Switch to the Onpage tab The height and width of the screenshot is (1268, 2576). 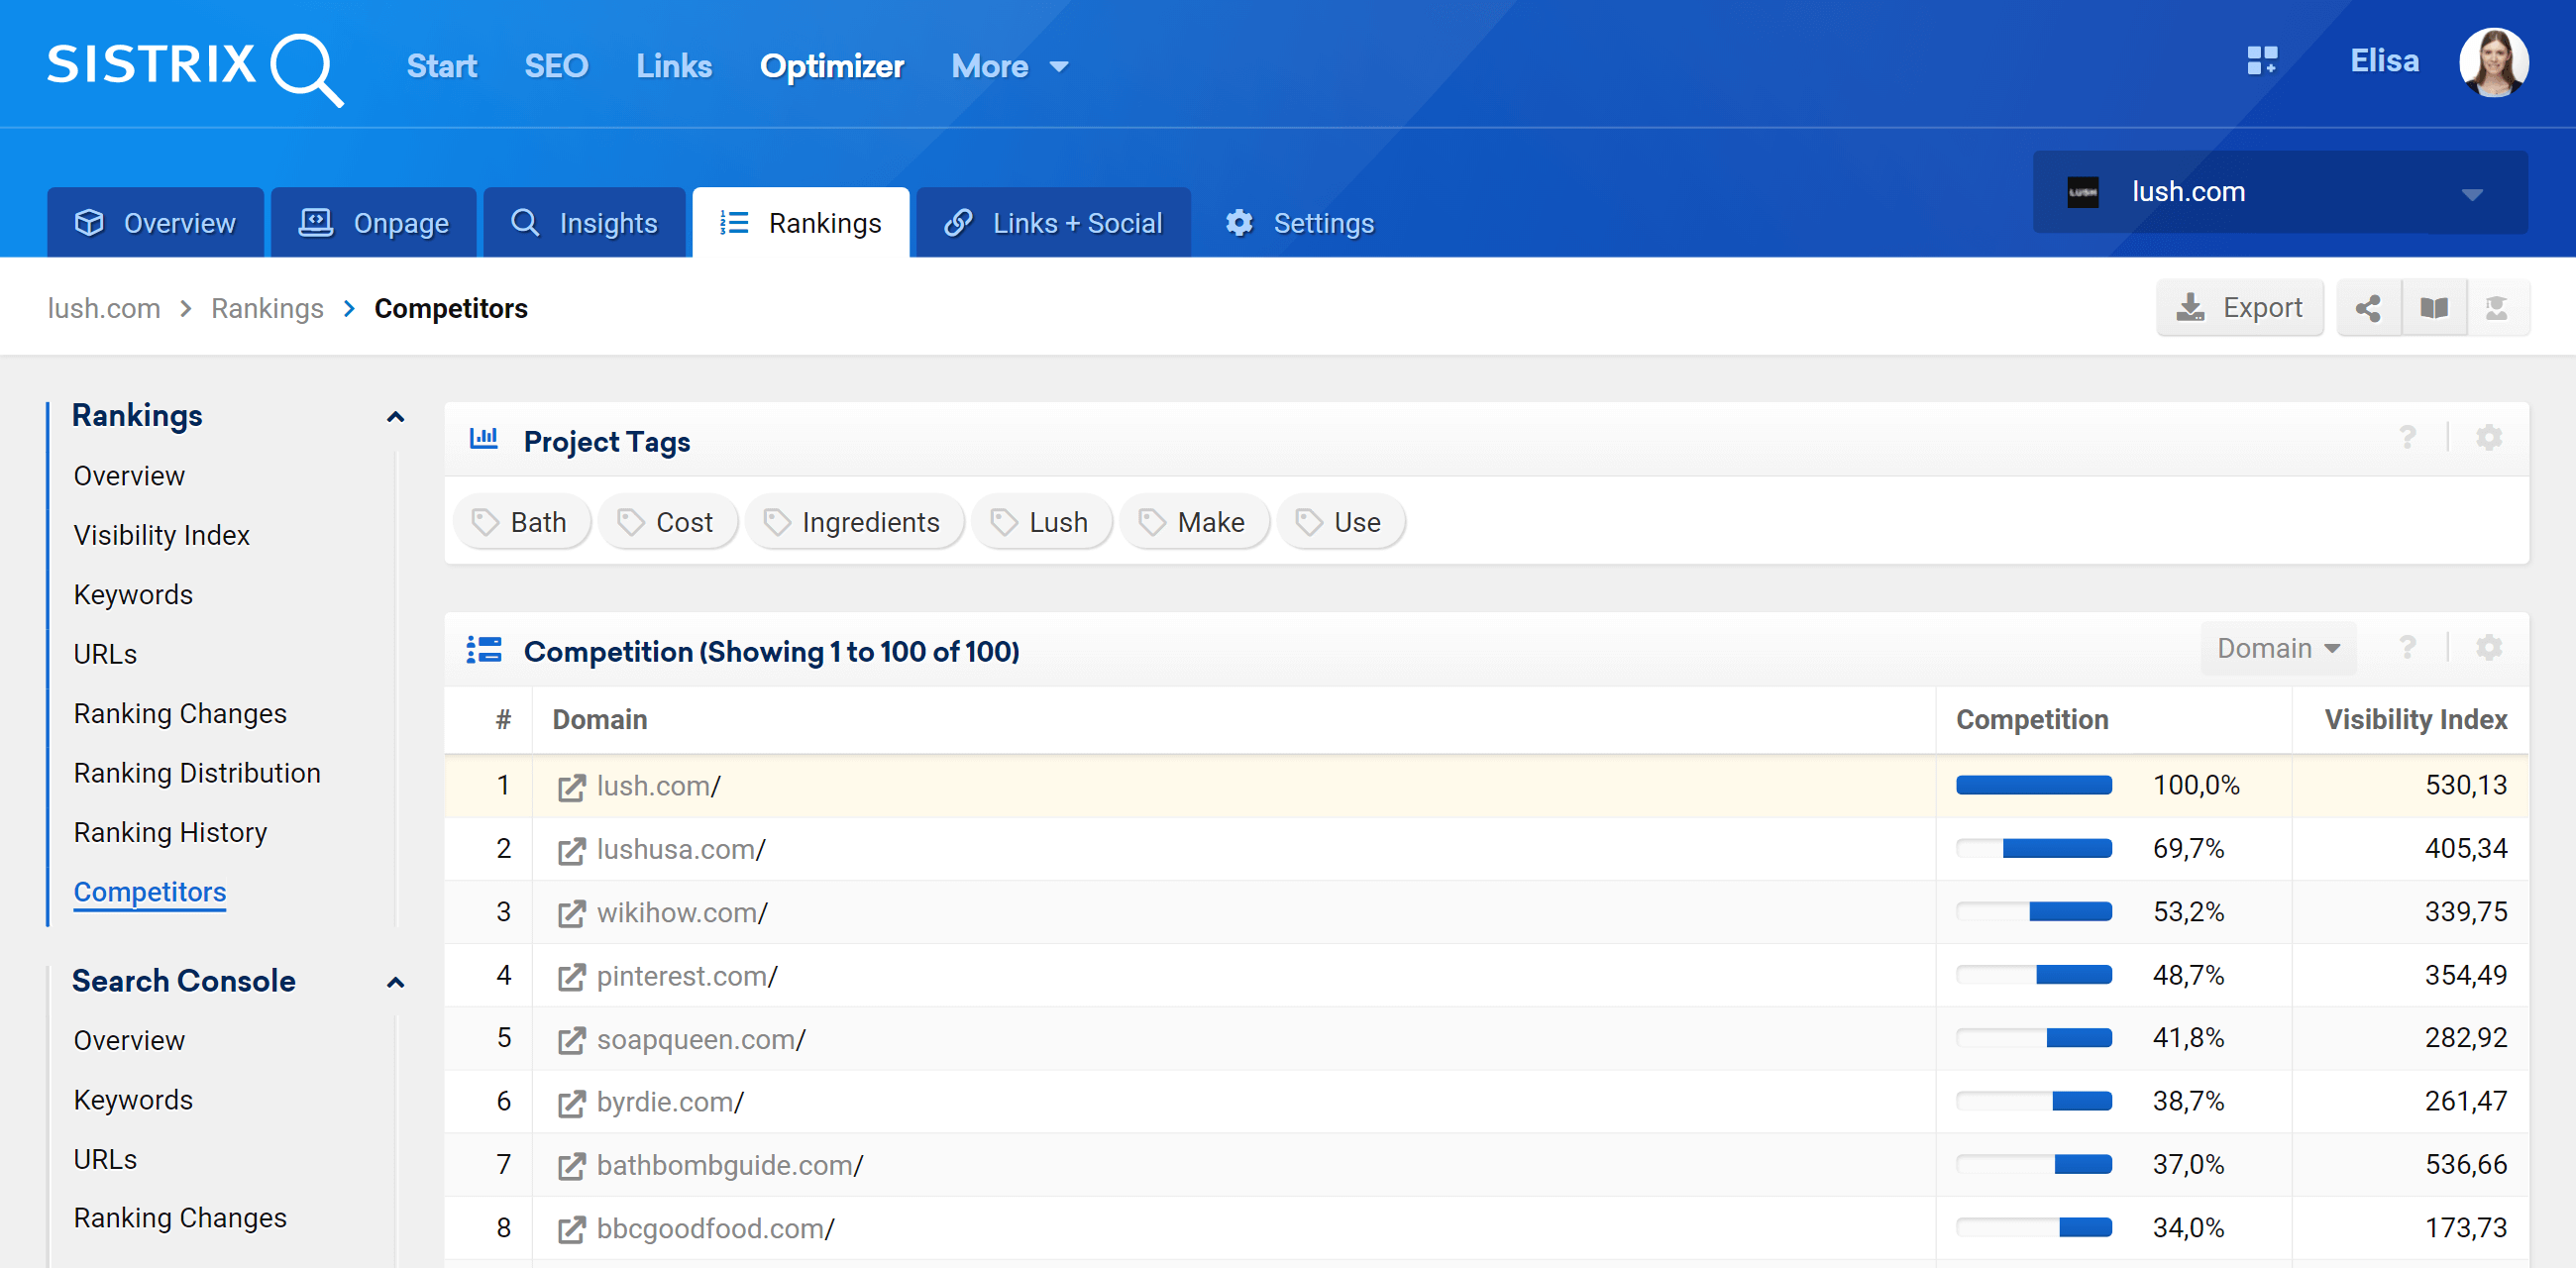pyautogui.click(x=373, y=223)
